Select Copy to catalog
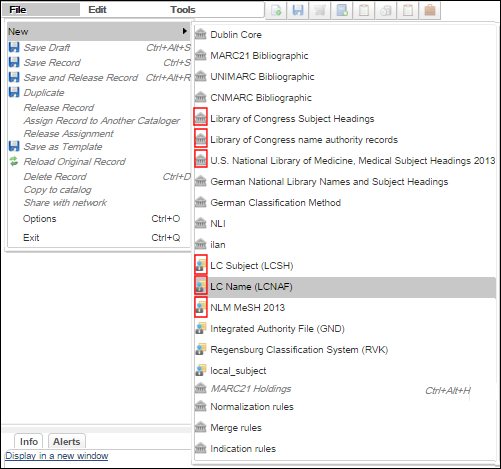This screenshot has width=501, height=469. 57,190
